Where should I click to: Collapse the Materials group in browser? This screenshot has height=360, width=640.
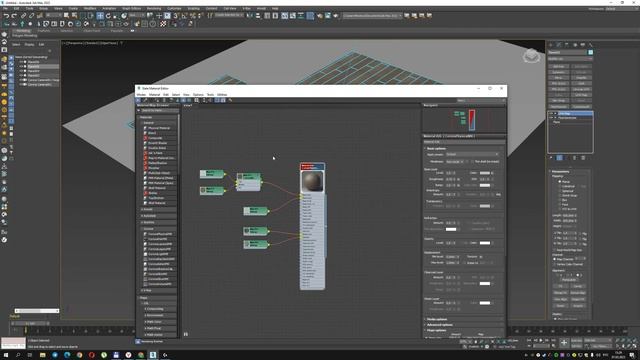pos(146,117)
